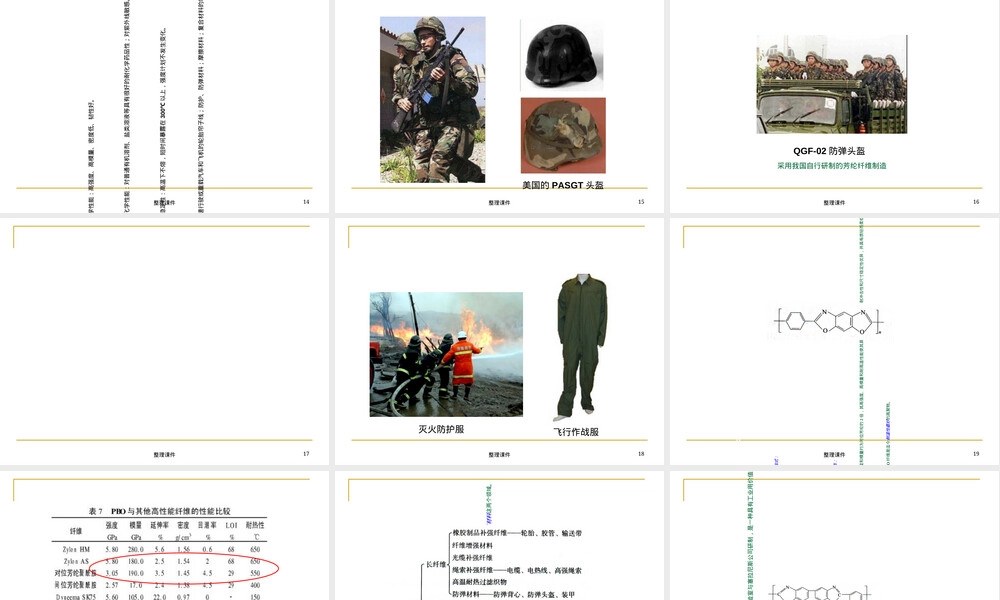Select the table title "表 7 PBO与其他高性能纤维的性能比较"
1000x600 pixels.
coord(159,511)
